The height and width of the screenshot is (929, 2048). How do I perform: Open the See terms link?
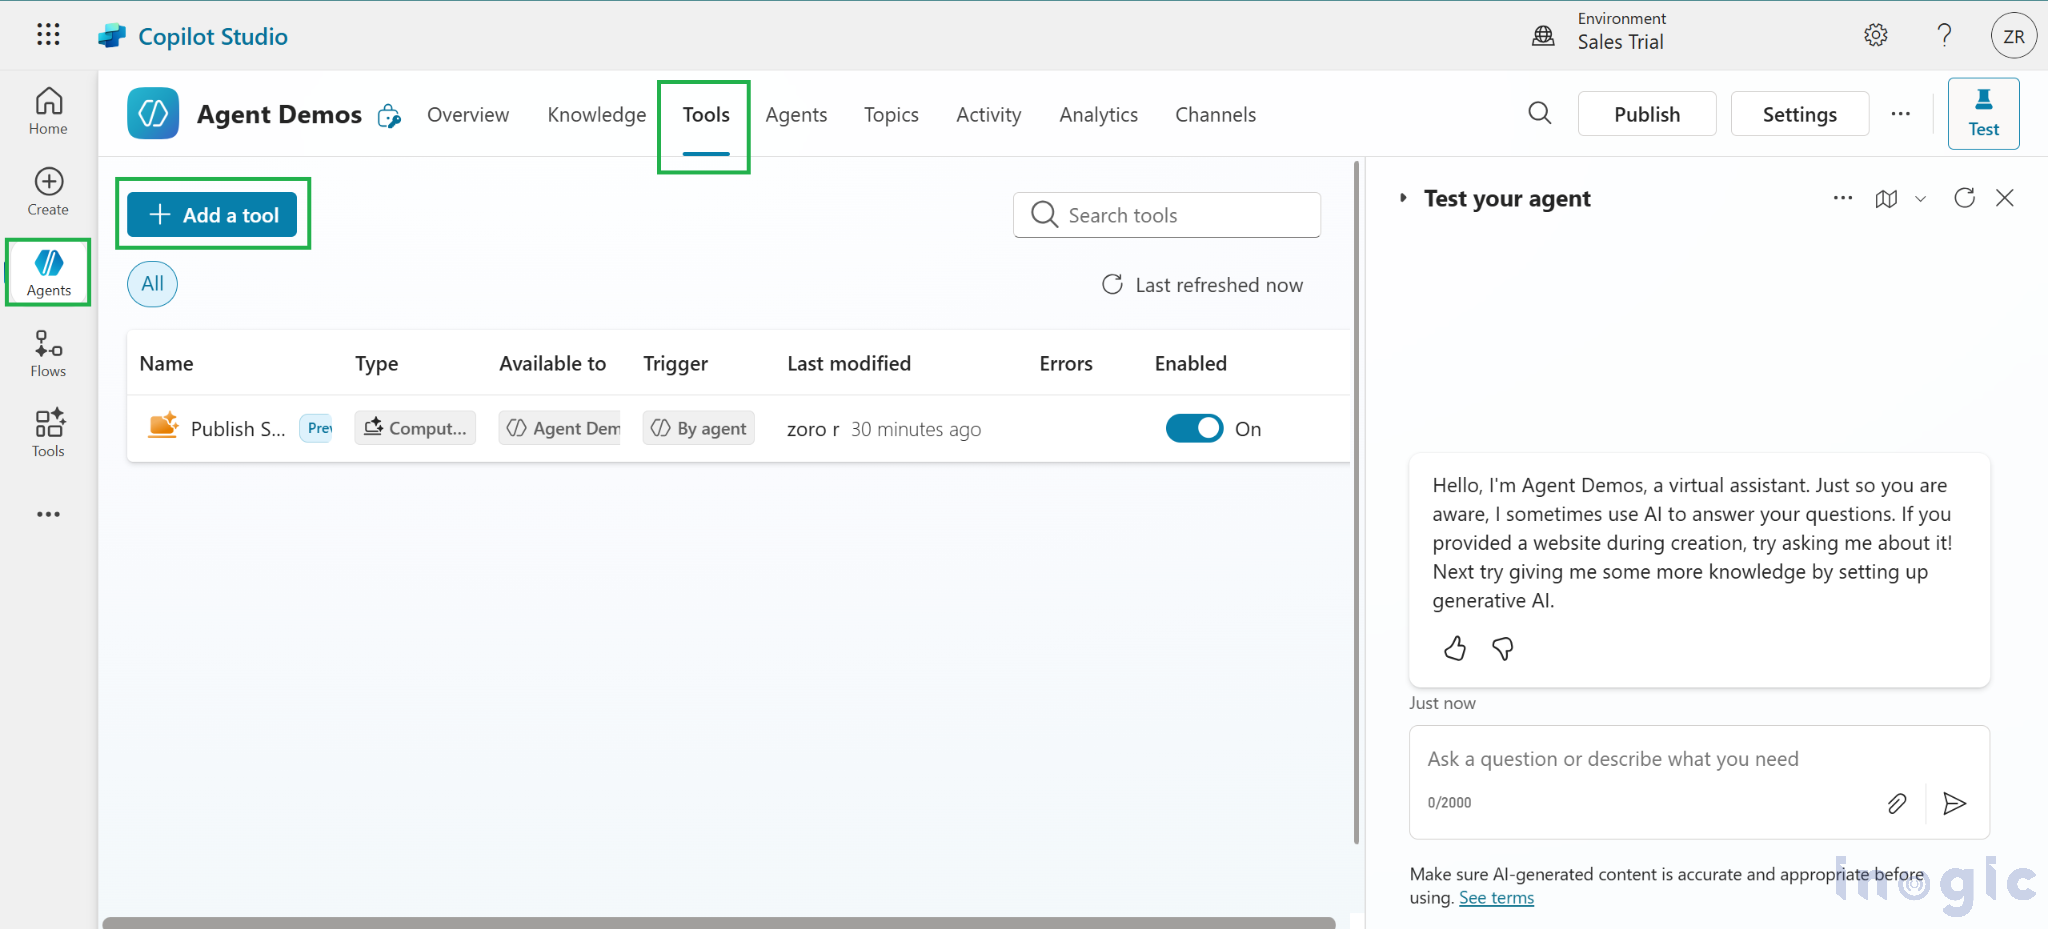1496,897
